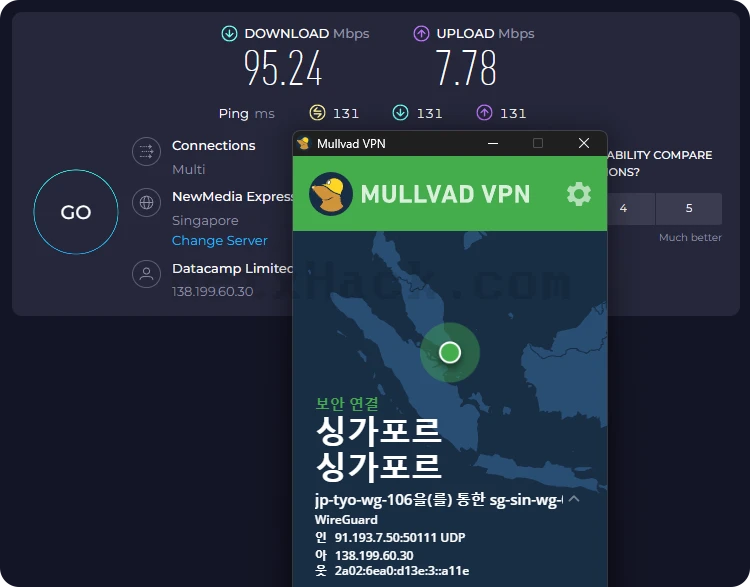
Task: Click the Connections heading
Action: click(213, 145)
